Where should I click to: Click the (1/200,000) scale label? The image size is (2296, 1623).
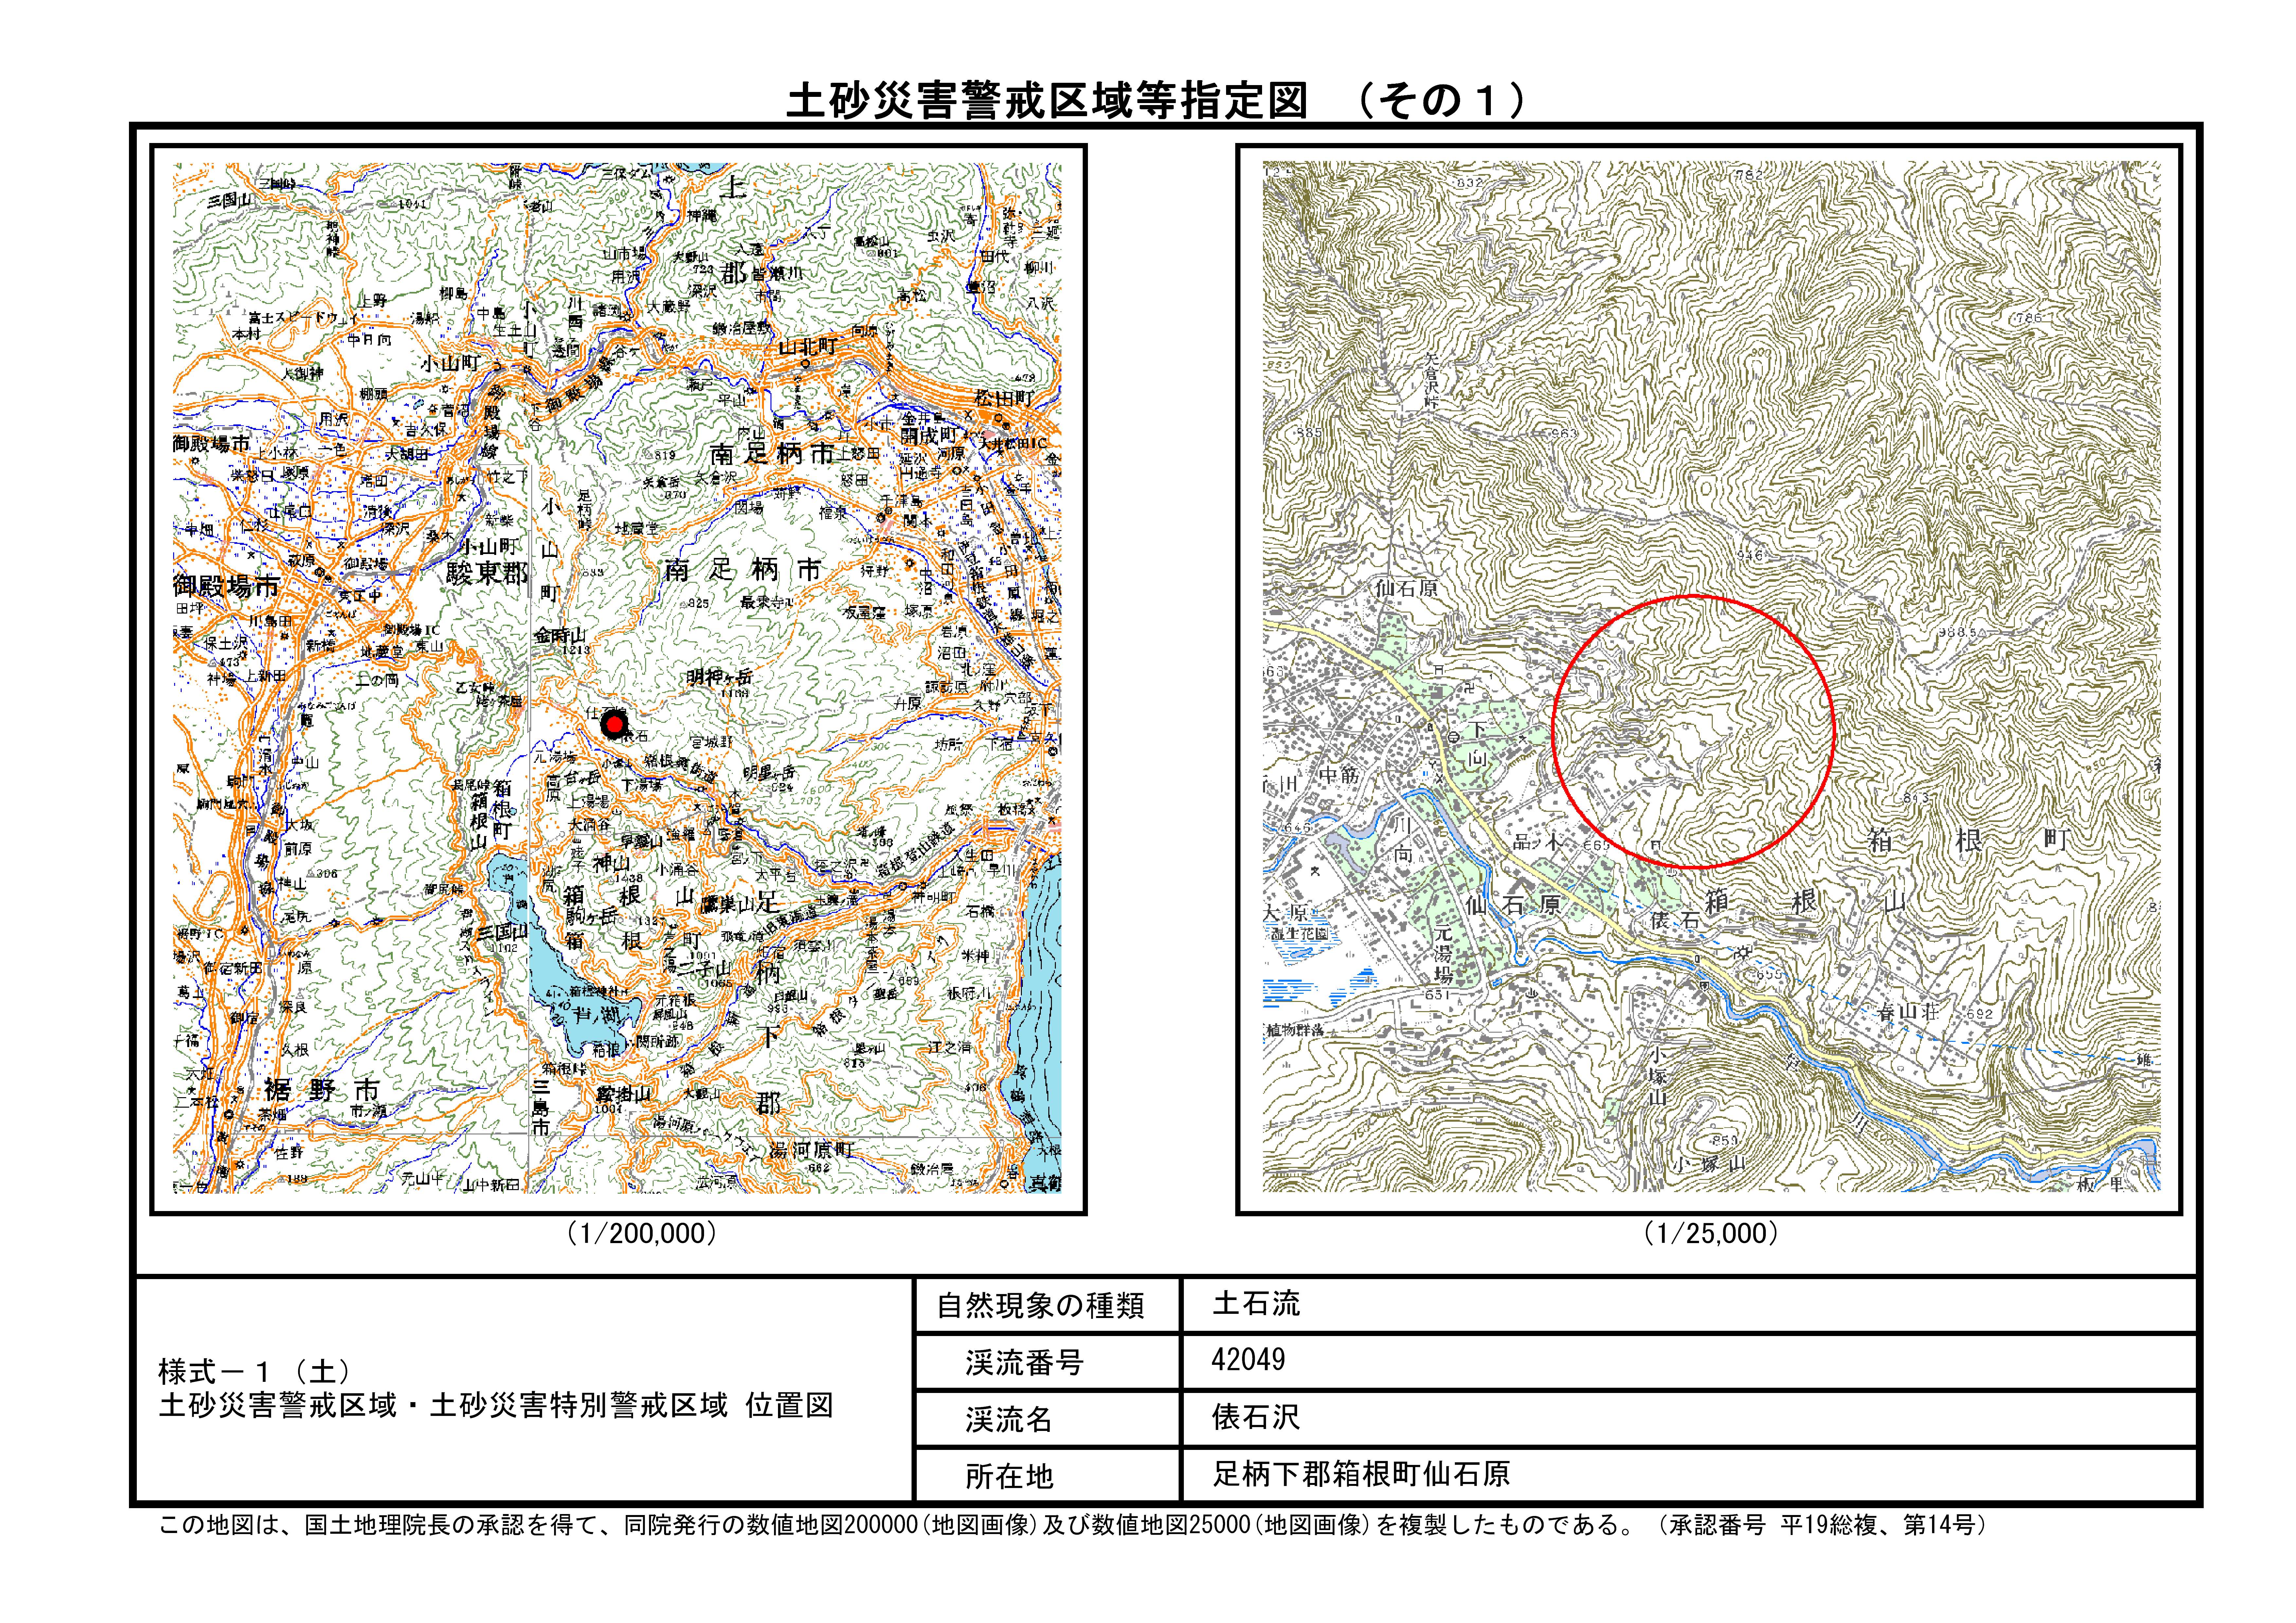coord(642,1233)
